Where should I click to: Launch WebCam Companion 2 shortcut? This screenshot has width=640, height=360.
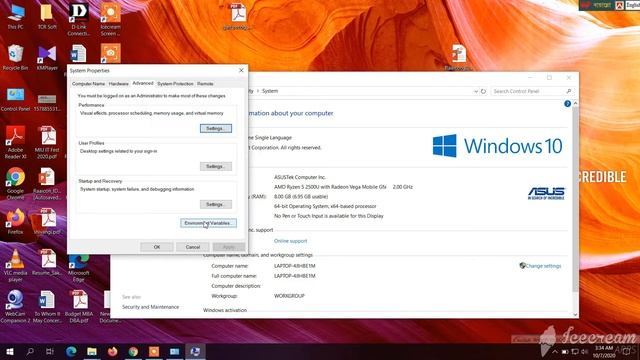coord(15,306)
